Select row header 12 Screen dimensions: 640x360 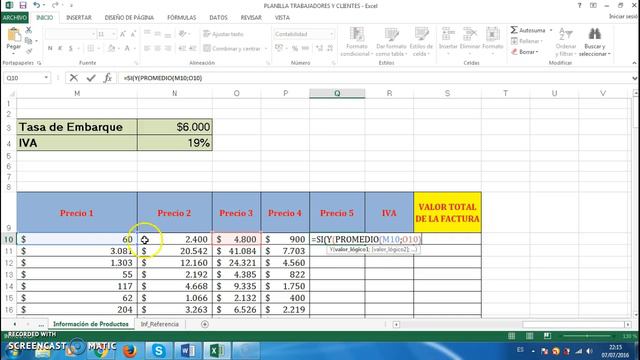pyautogui.click(x=9, y=262)
